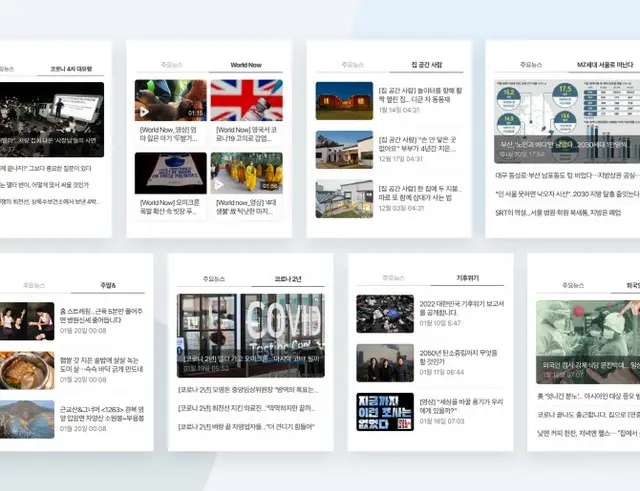Open the white house daytime thumbnail
This screenshot has width=640, height=491.
pos(344,150)
